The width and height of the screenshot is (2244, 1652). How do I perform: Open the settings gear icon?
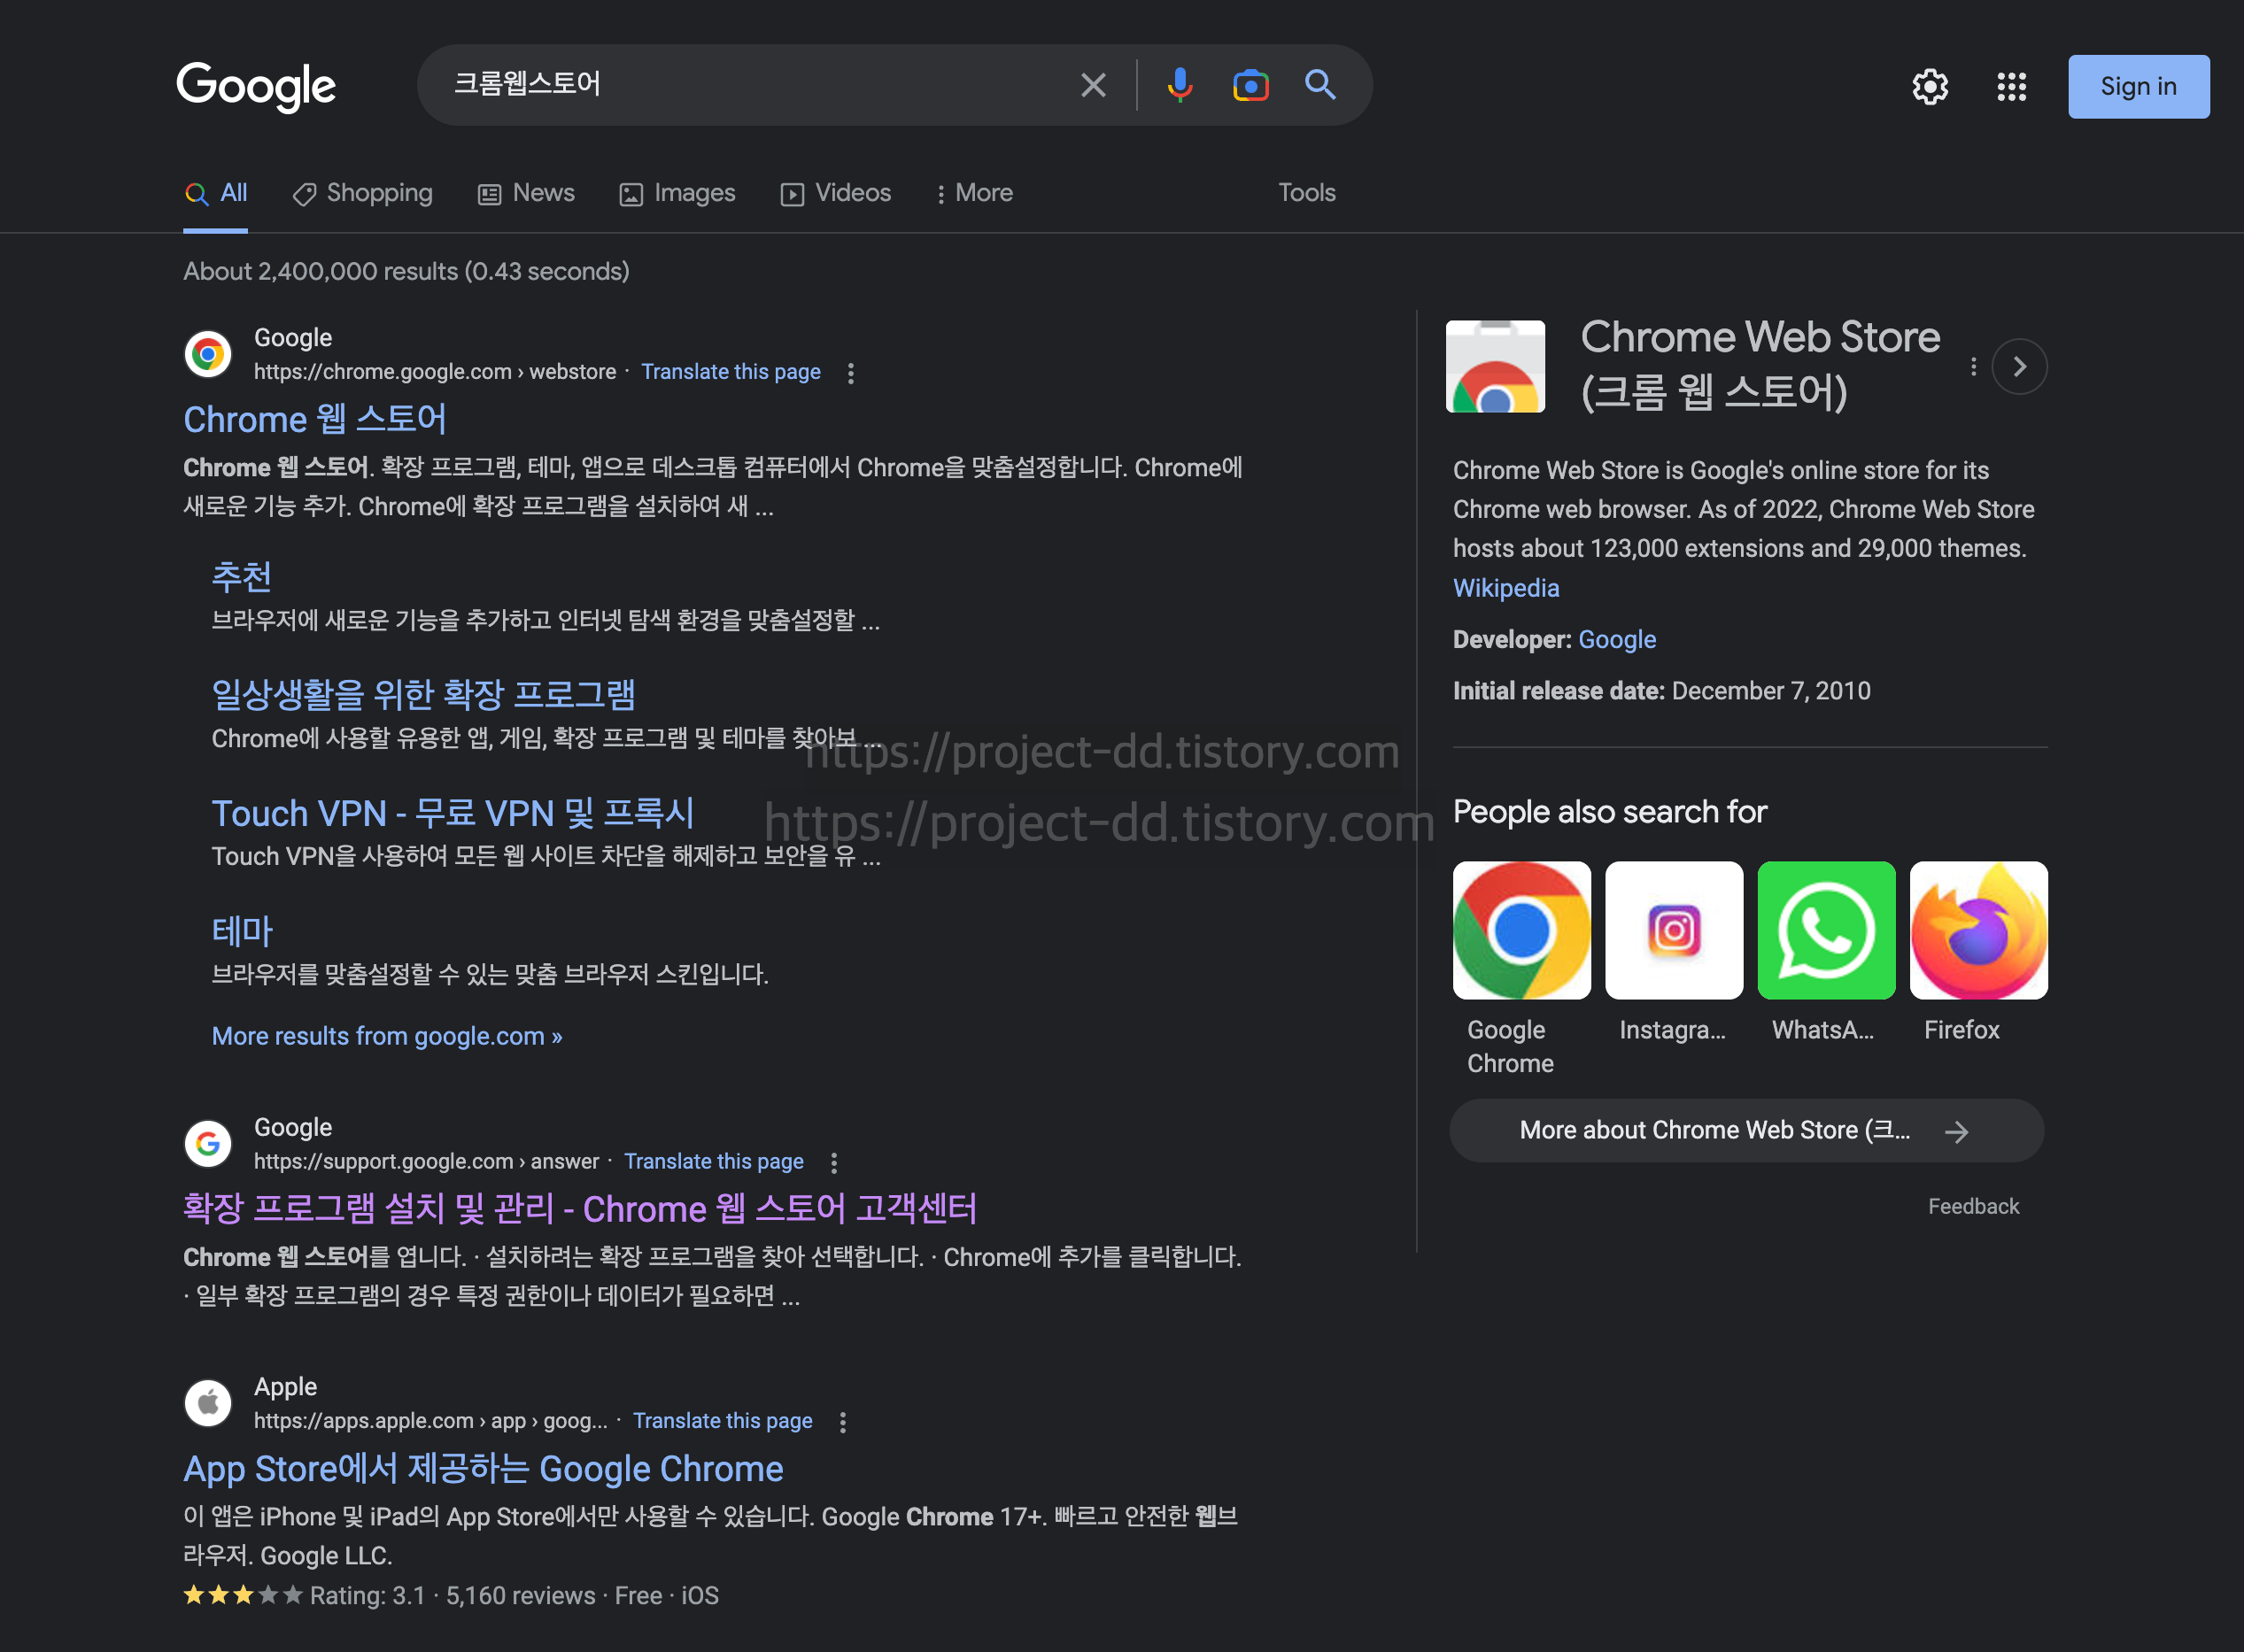pos(1930,87)
